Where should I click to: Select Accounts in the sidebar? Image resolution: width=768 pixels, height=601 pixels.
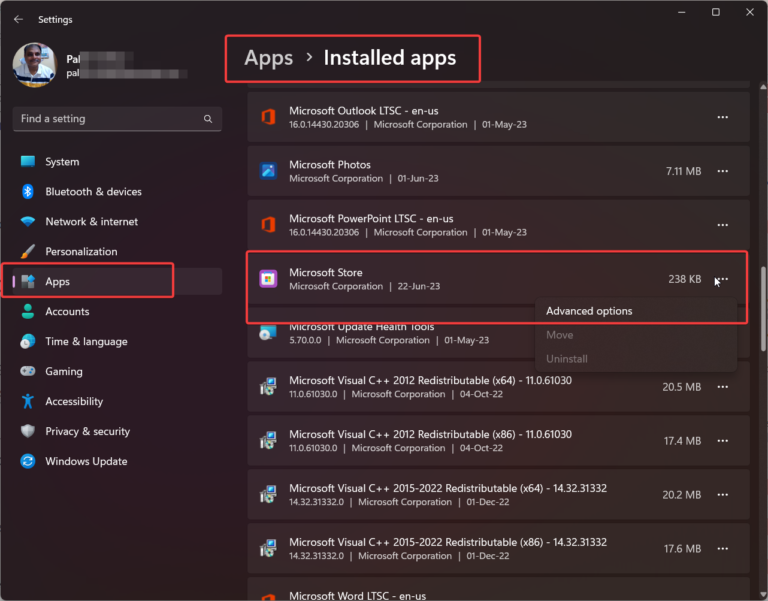pyautogui.click(x=117, y=312)
